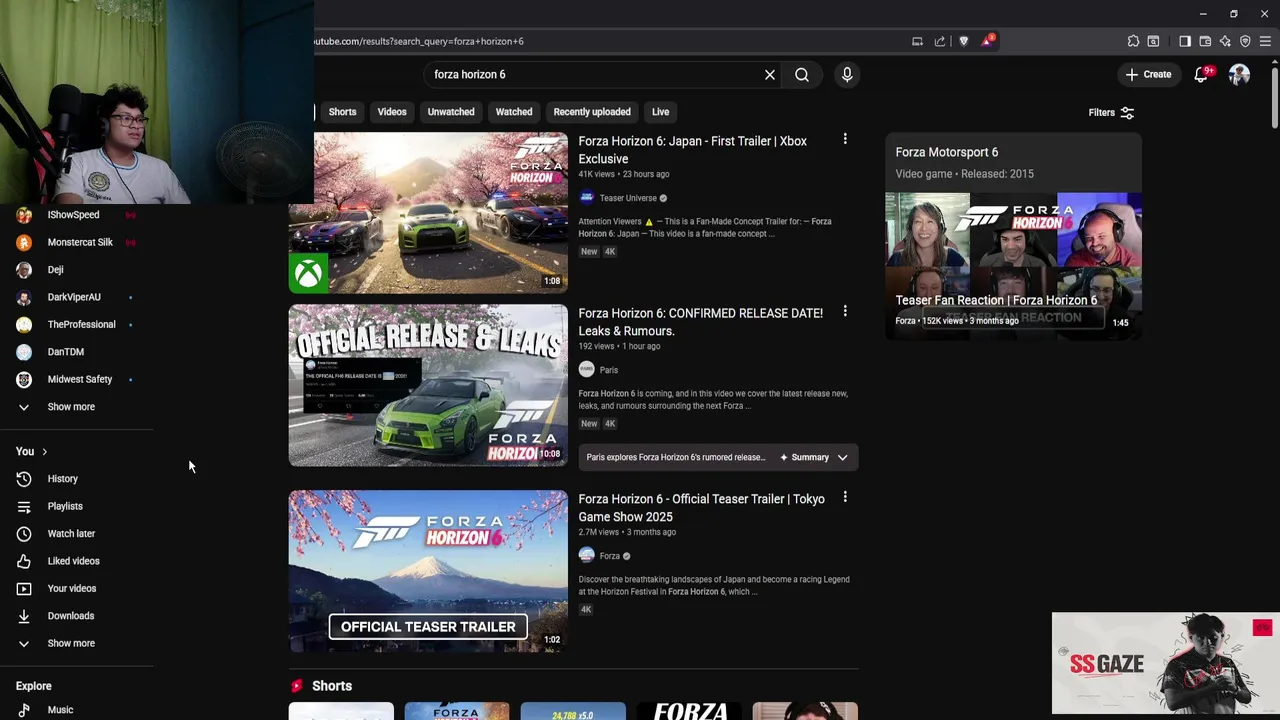This screenshot has height=720, width=1280.
Task: Click the YouTube search magnifier button
Action: coord(802,74)
